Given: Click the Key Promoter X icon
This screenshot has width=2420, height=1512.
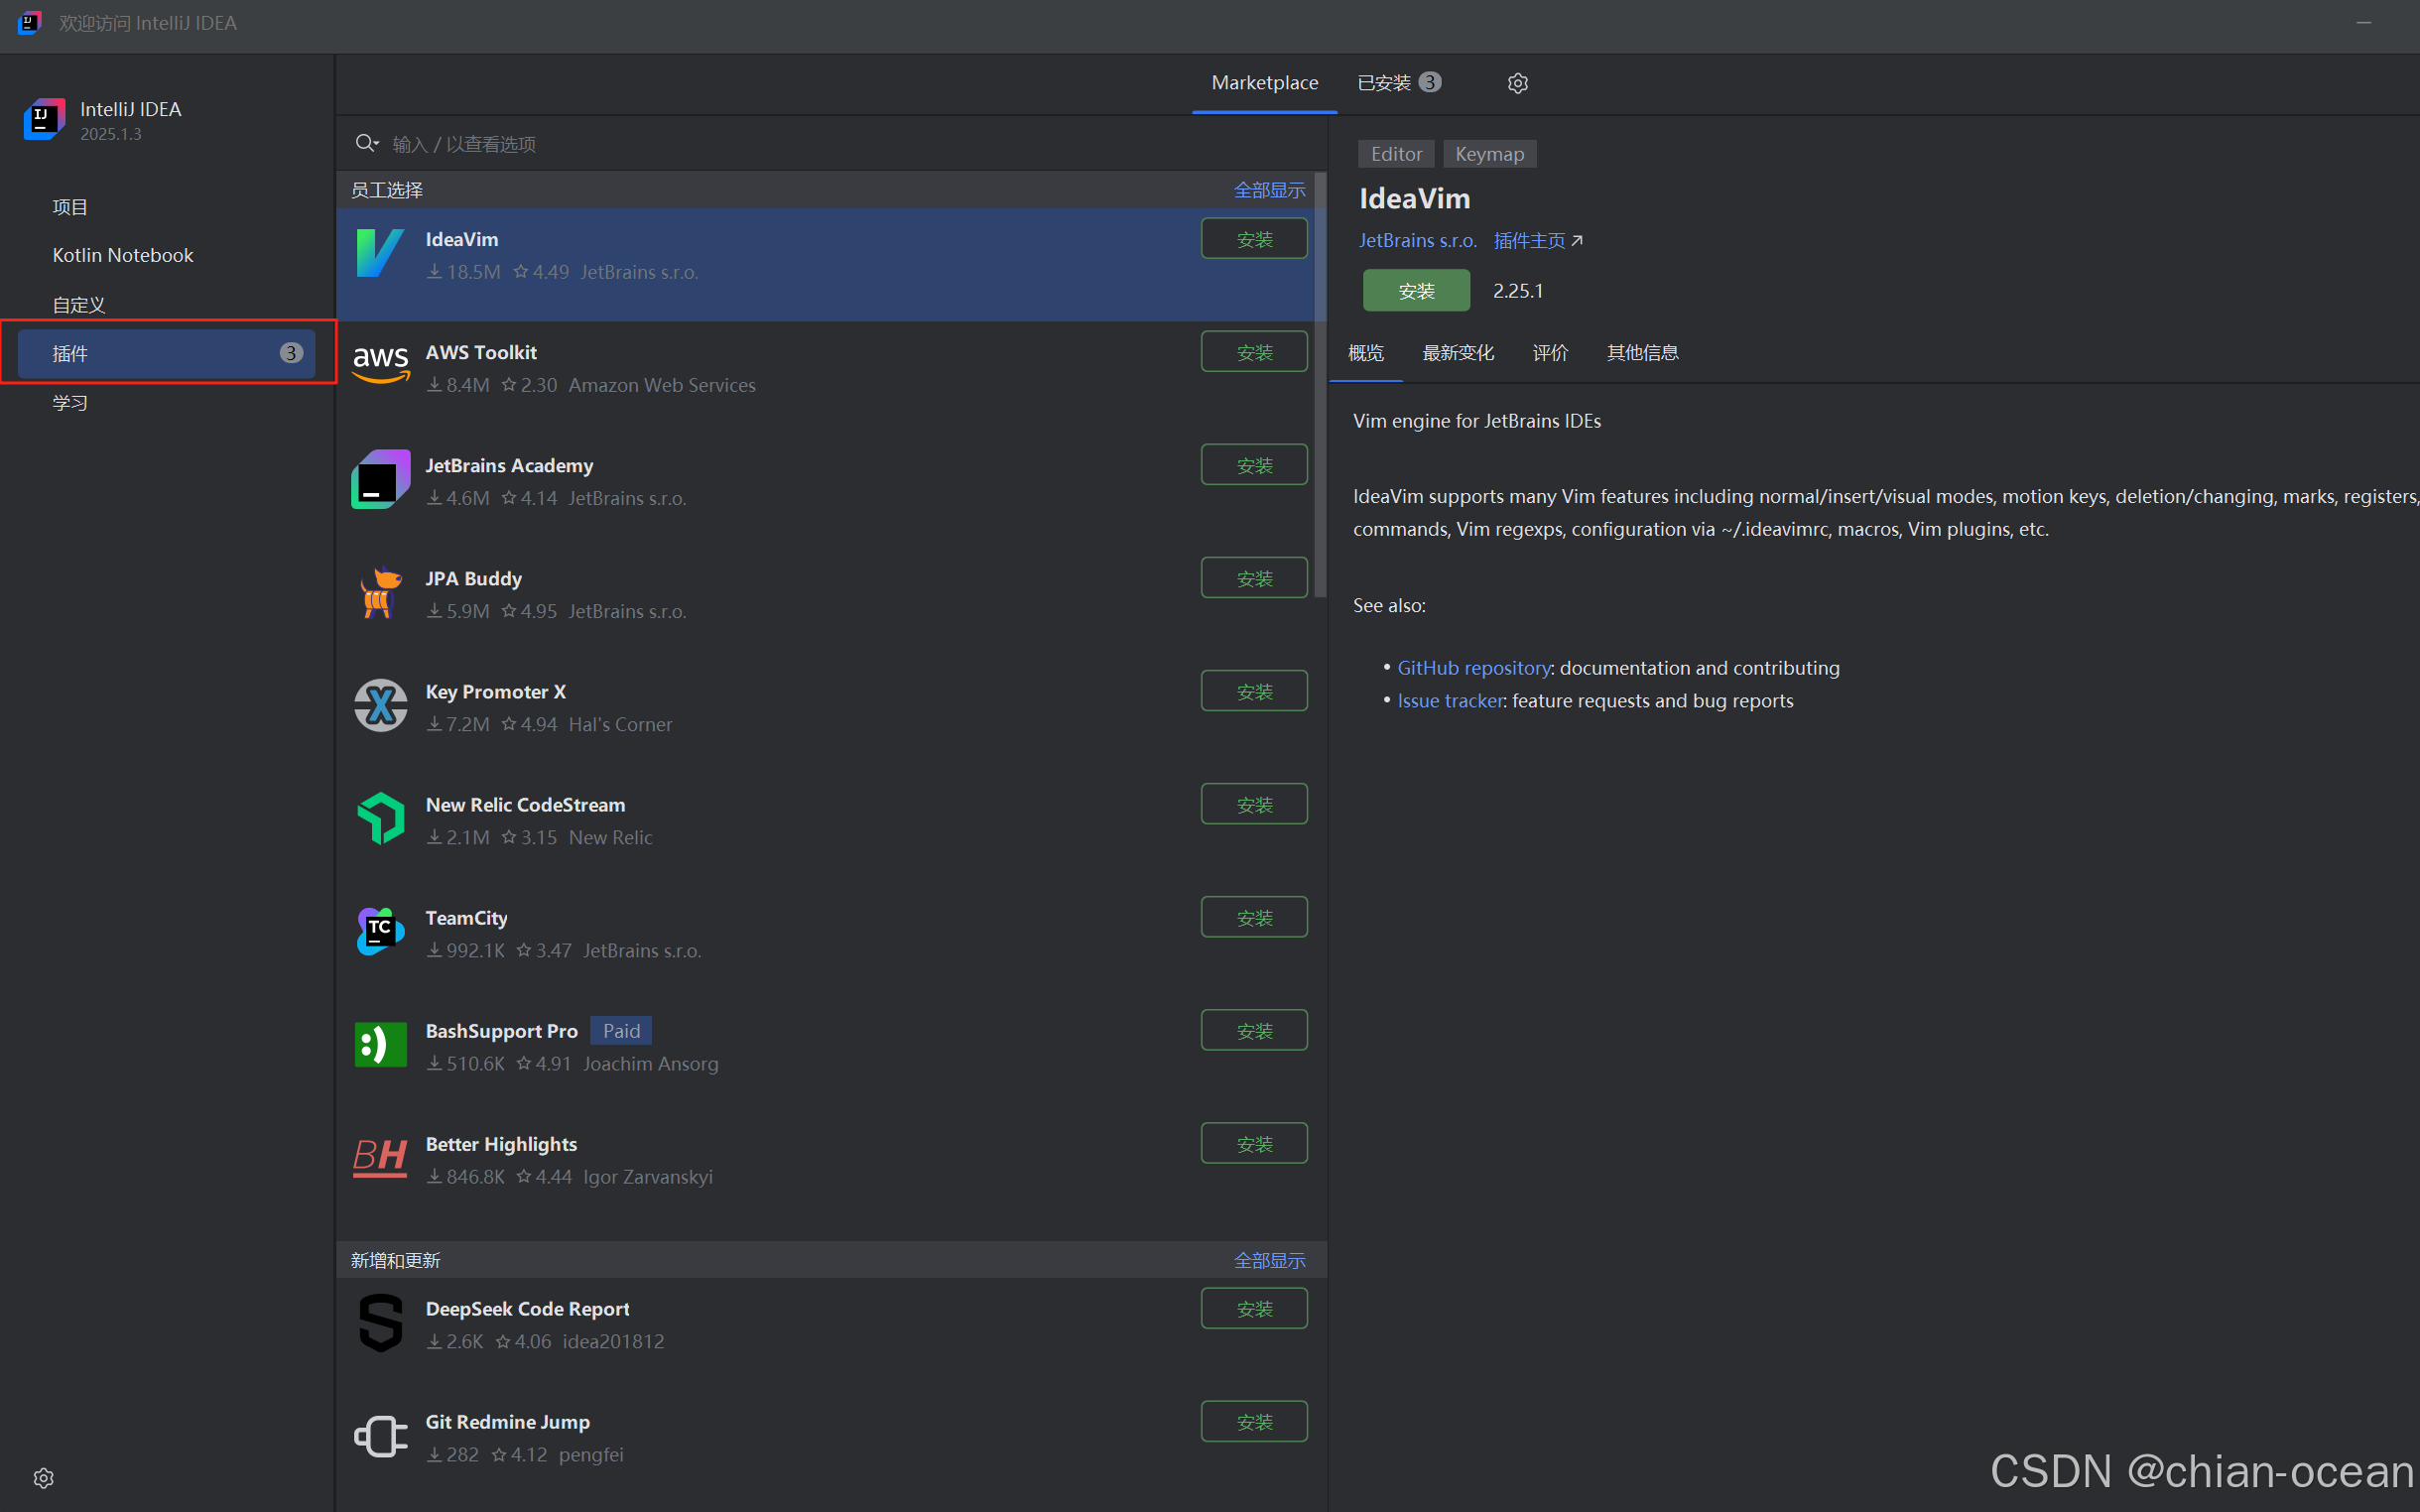Looking at the screenshot, I should tap(380, 705).
